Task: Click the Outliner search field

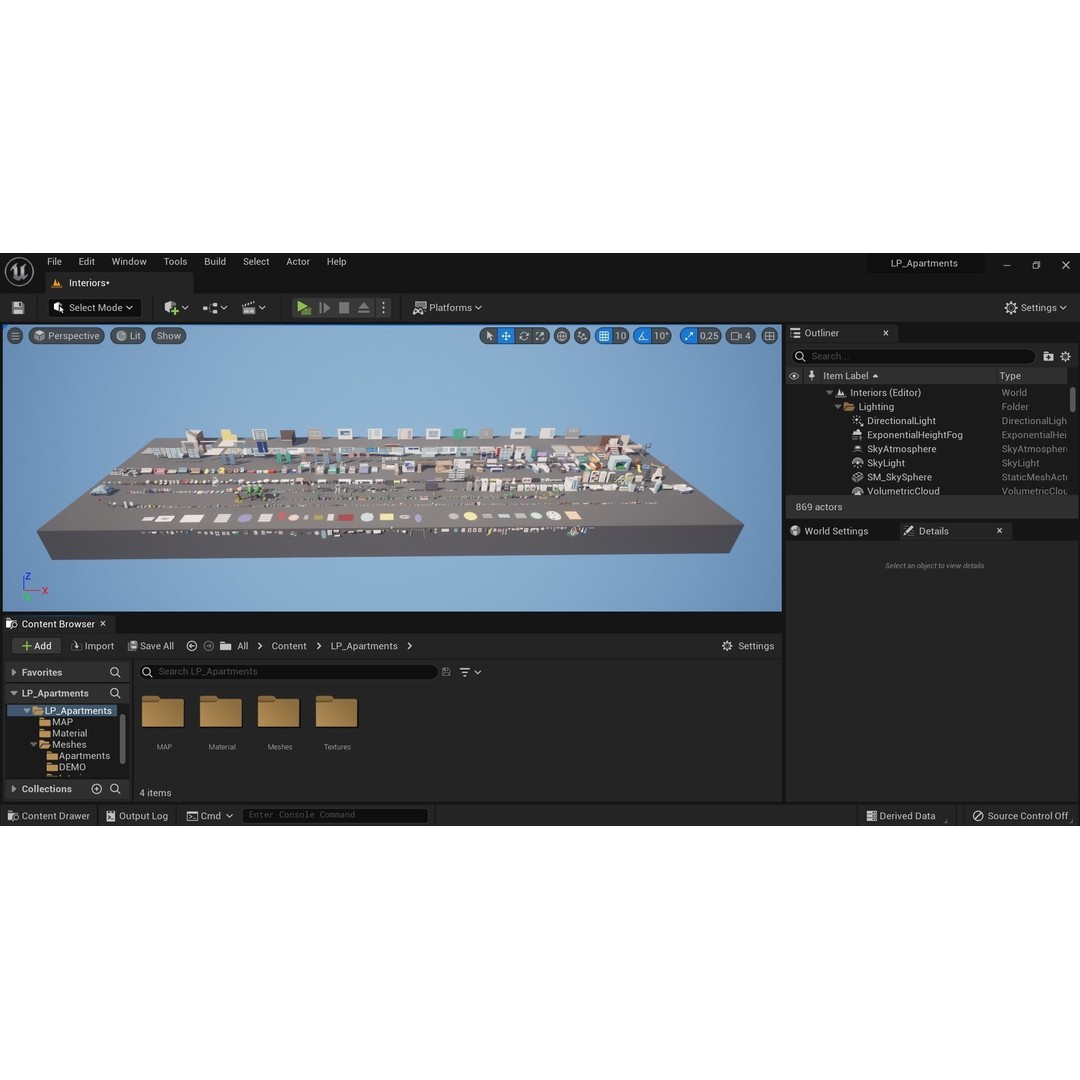Action: (x=912, y=356)
